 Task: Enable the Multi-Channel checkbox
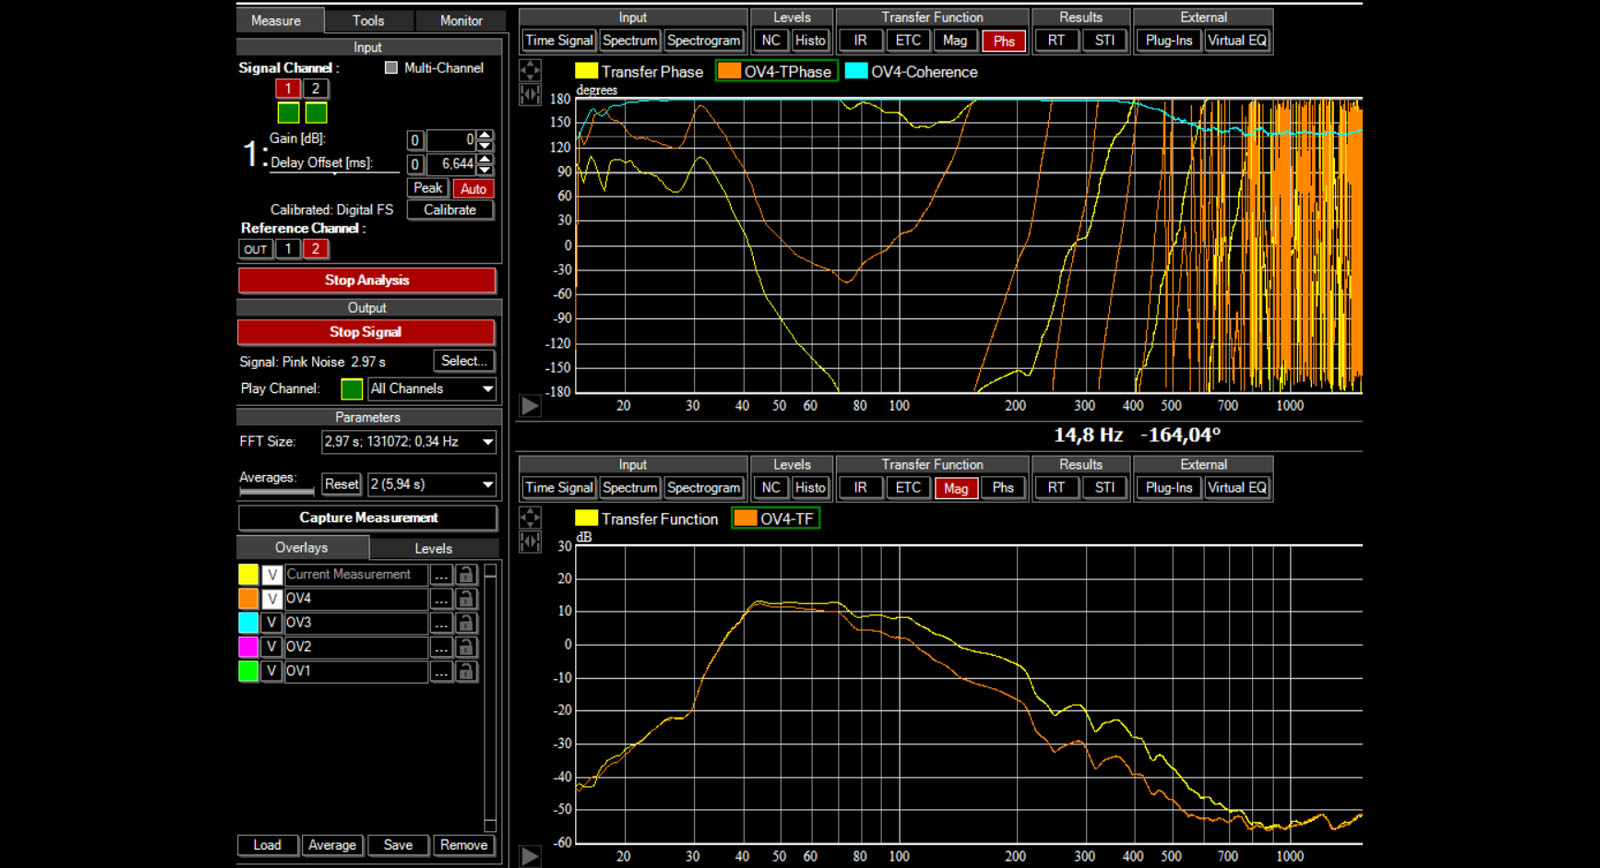pyautogui.click(x=391, y=68)
